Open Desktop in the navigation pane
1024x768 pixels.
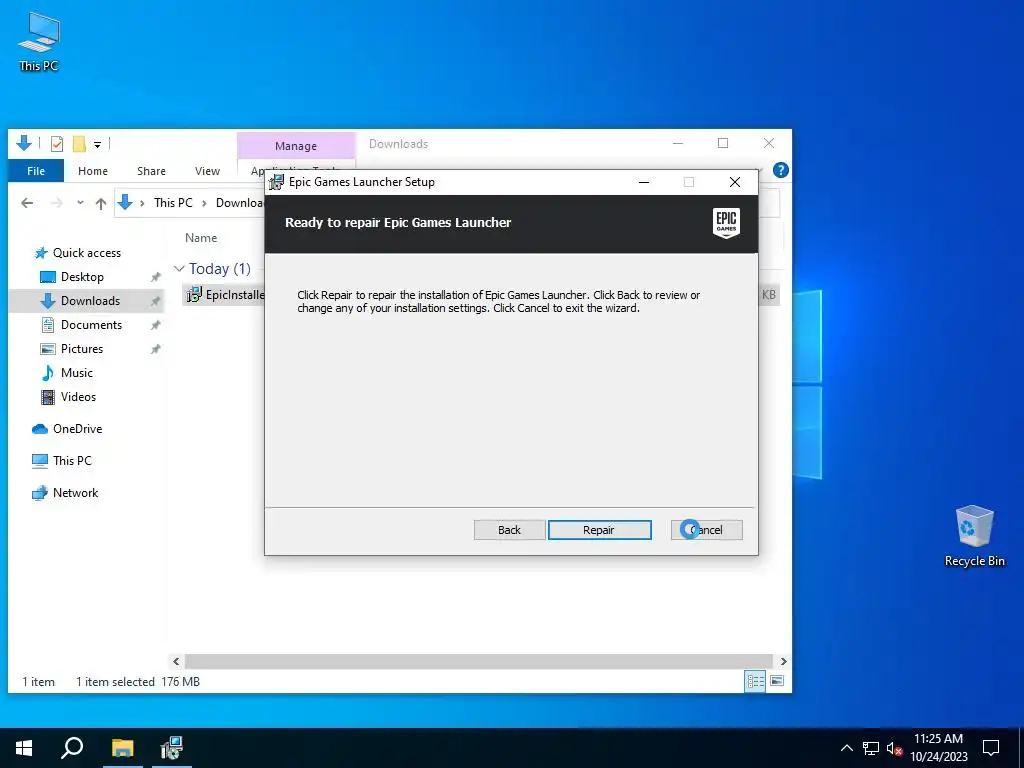point(82,277)
